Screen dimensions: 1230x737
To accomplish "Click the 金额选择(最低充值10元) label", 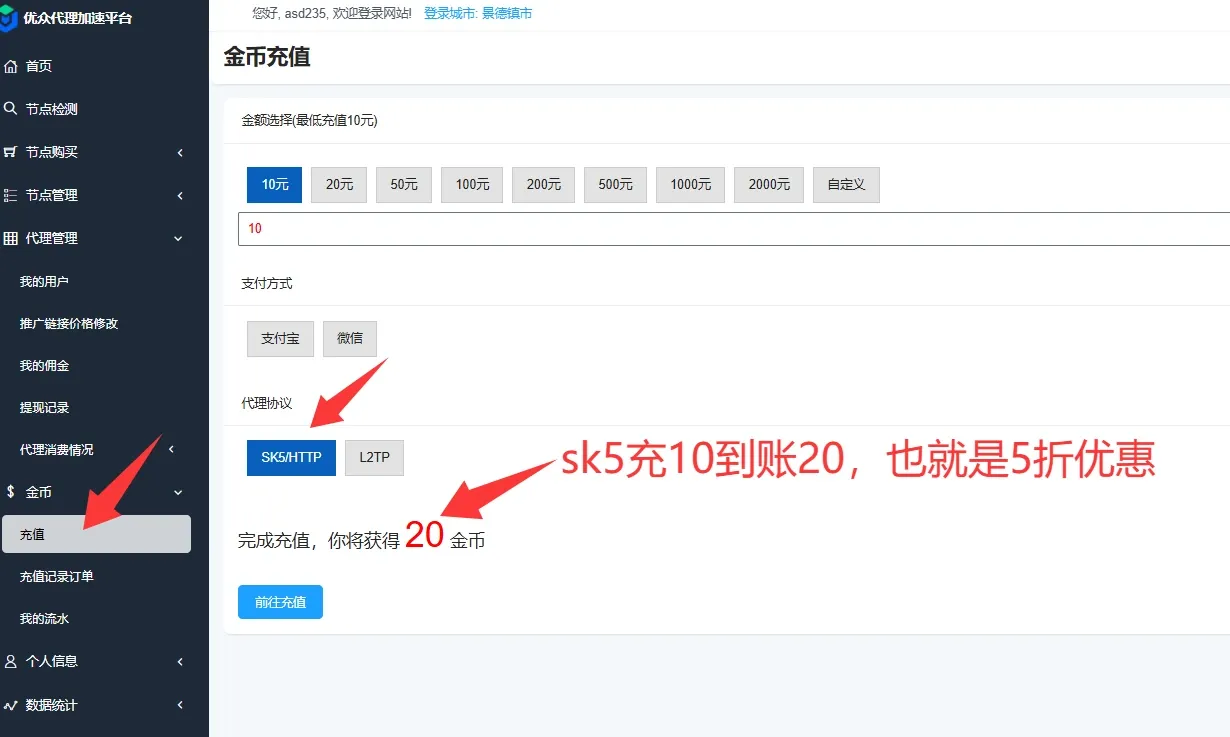I will 309,120.
